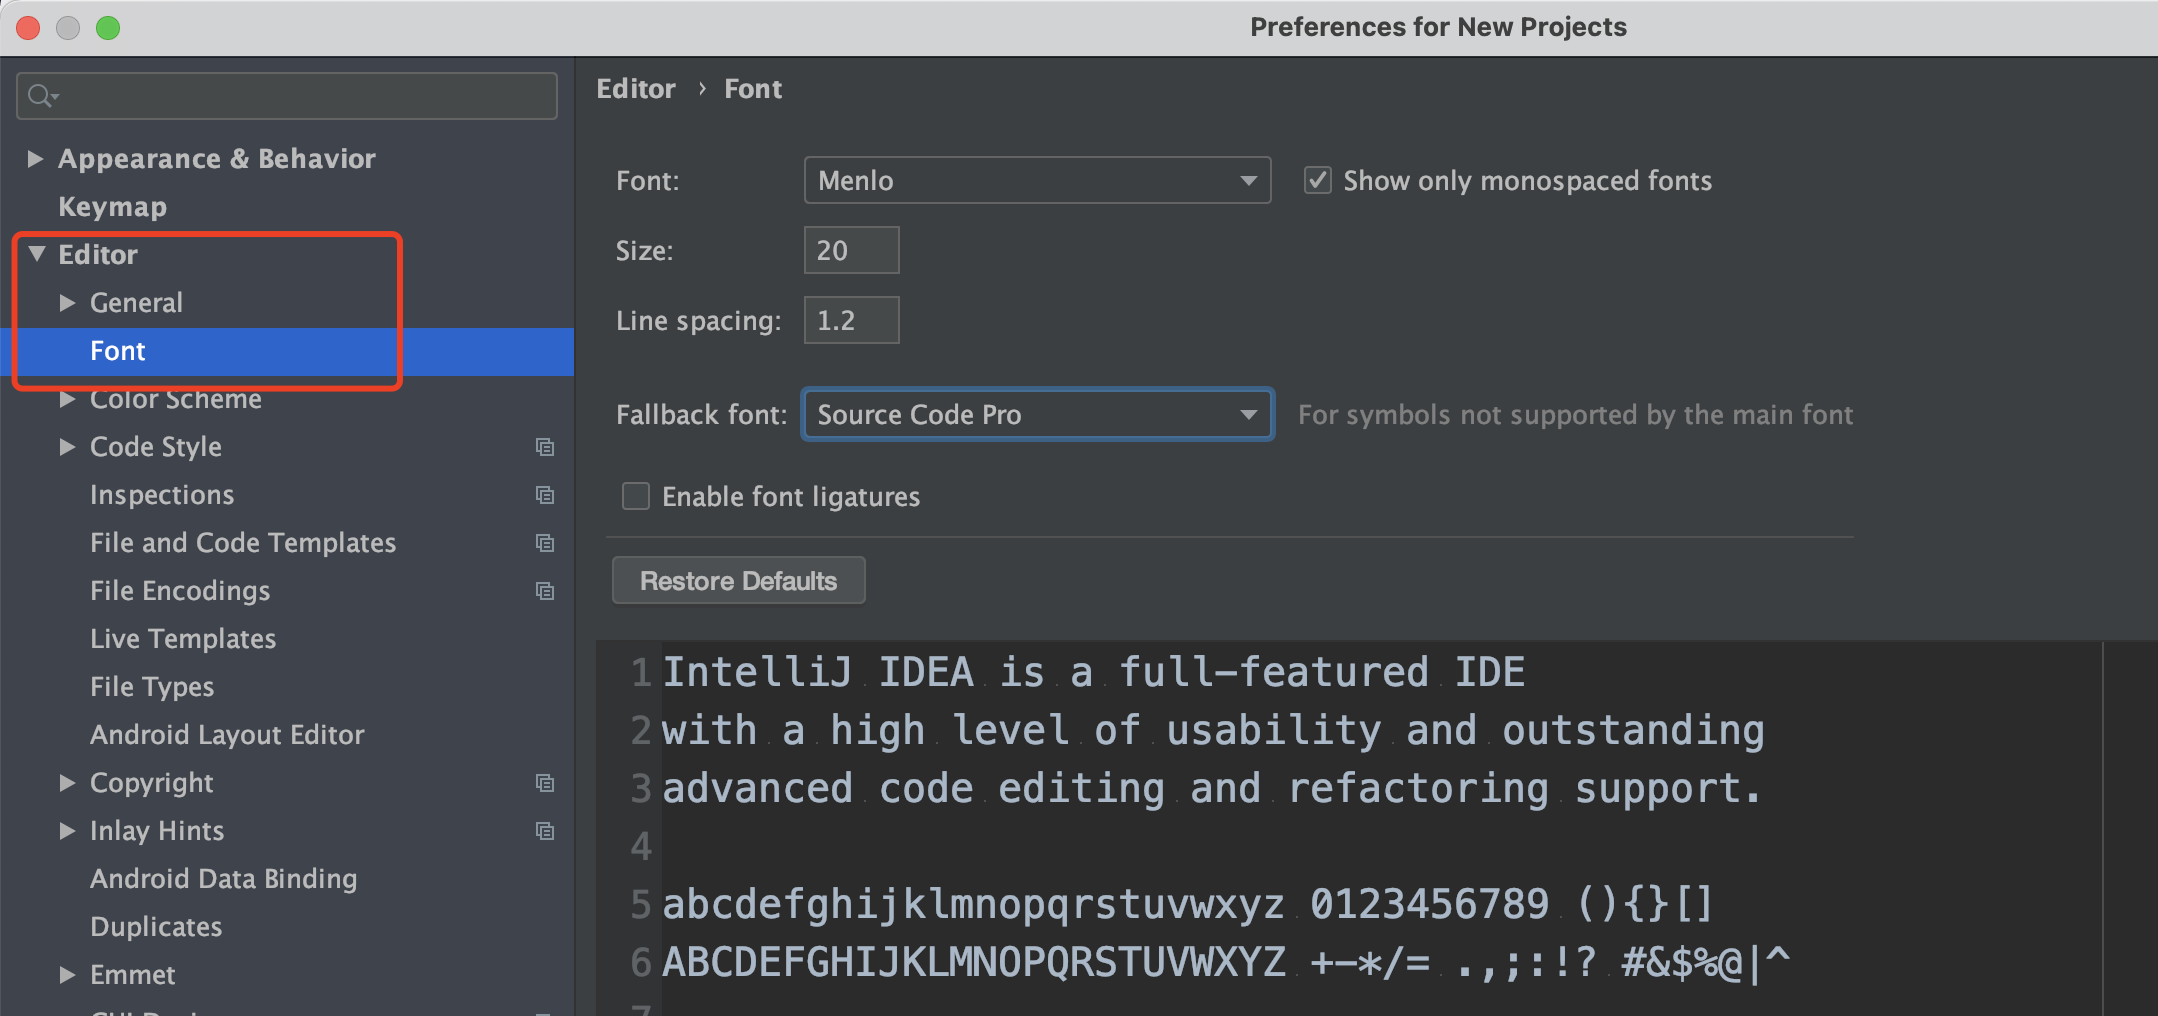The height and width of the screenshot is (1016, 2158).
Task: Expand the Code Style node
Action: tap(67, 447)
